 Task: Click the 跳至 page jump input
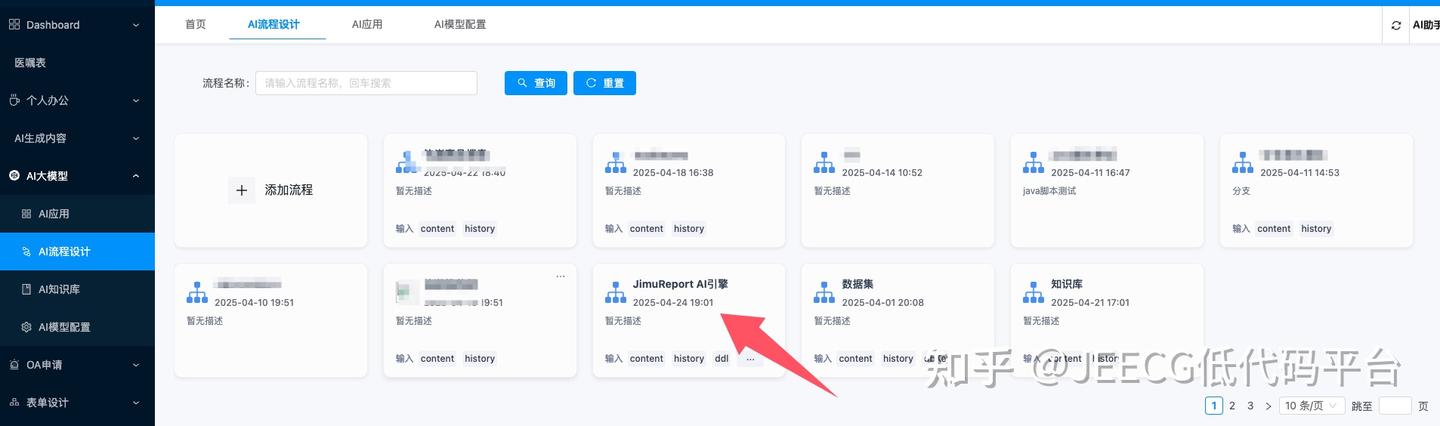click(1395, 406)
